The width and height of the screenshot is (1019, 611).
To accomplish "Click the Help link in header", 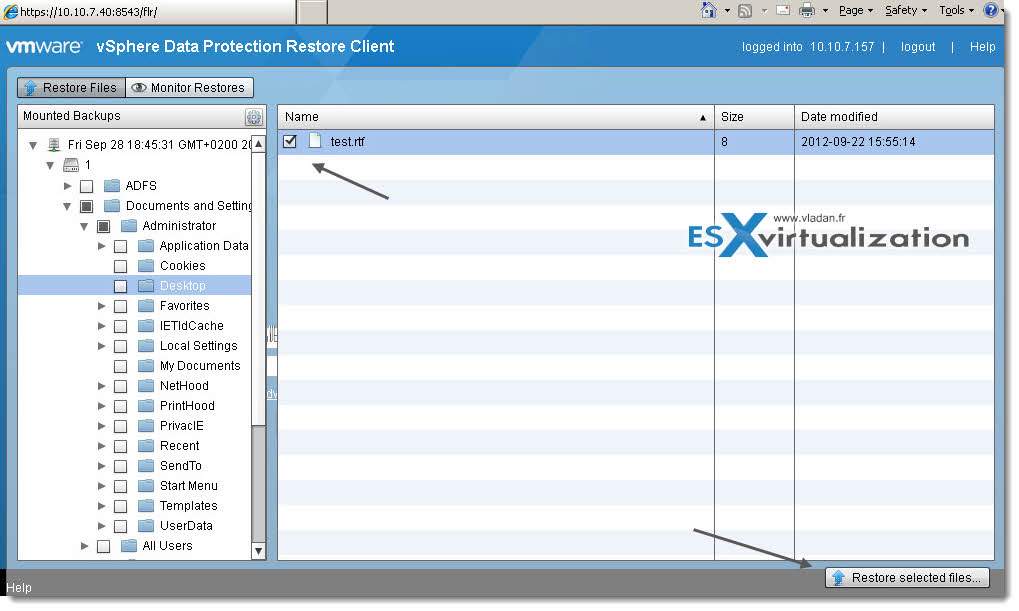I will tap(982, 47).
